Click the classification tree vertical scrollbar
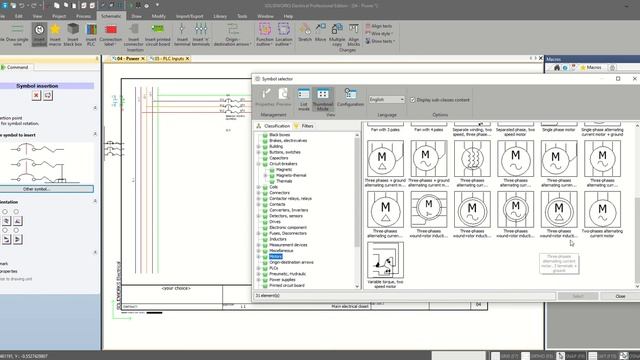The image size is (640, 360). [x=357, y=192]
